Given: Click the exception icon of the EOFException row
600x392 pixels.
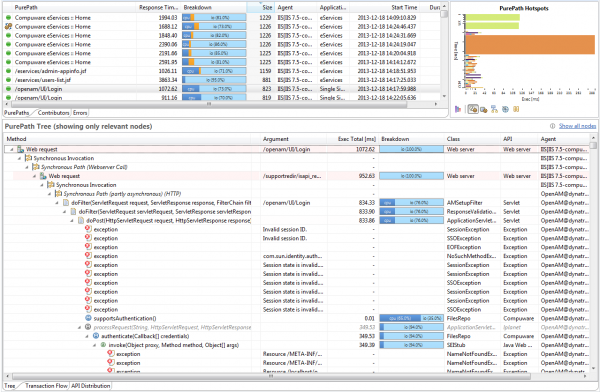Looking at the screenshot, I should [x=88, y=247].
